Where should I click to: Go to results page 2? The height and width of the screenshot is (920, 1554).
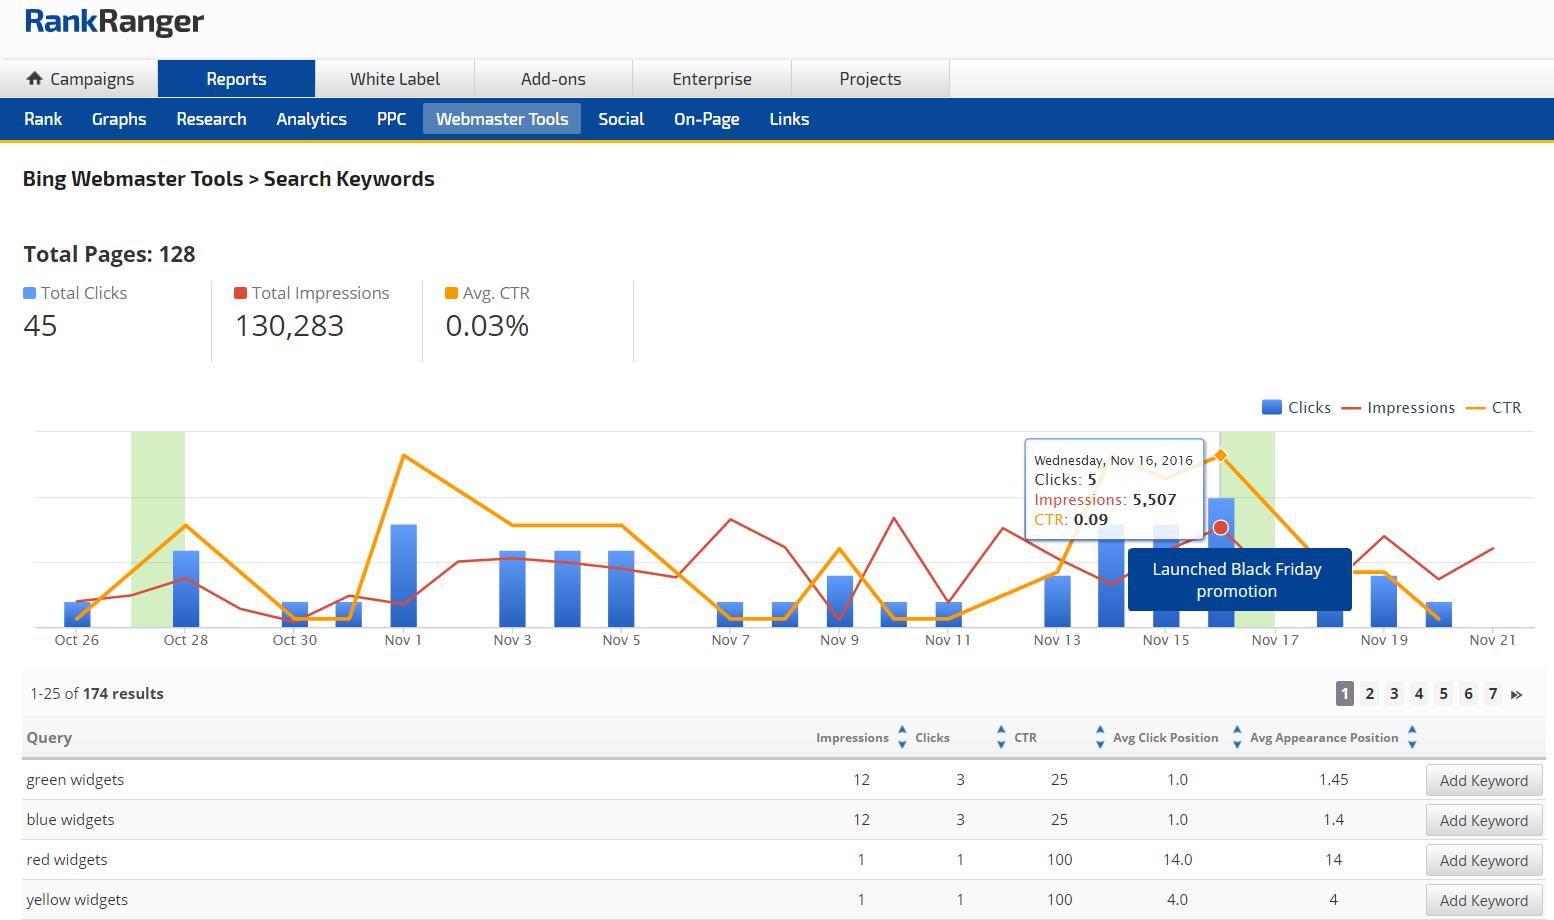[x=1369, y=694]
